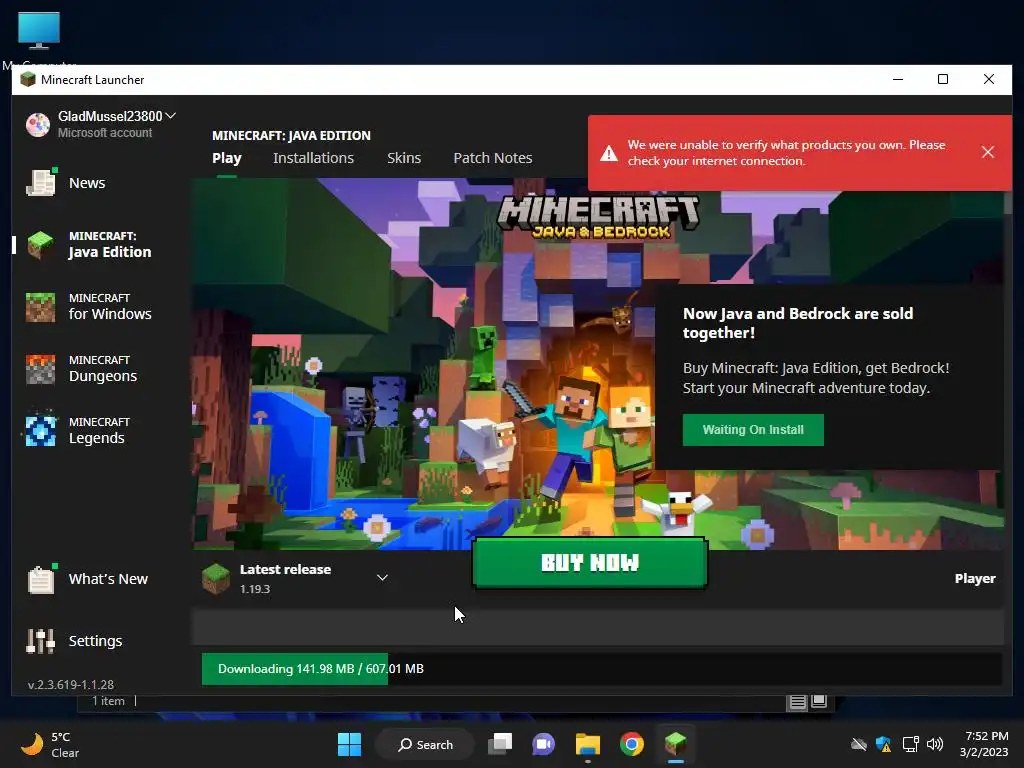The image size is (1024, 768).
Task: Click the Player label
Action: [975, 579]
